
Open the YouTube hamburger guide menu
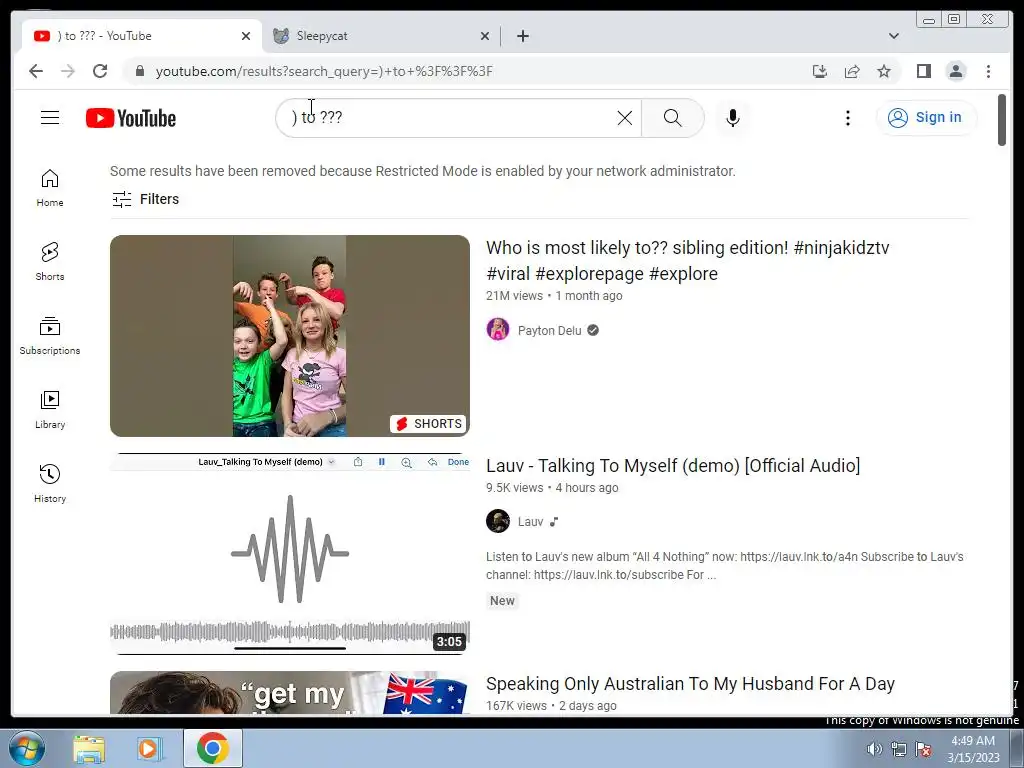point(50,118)
